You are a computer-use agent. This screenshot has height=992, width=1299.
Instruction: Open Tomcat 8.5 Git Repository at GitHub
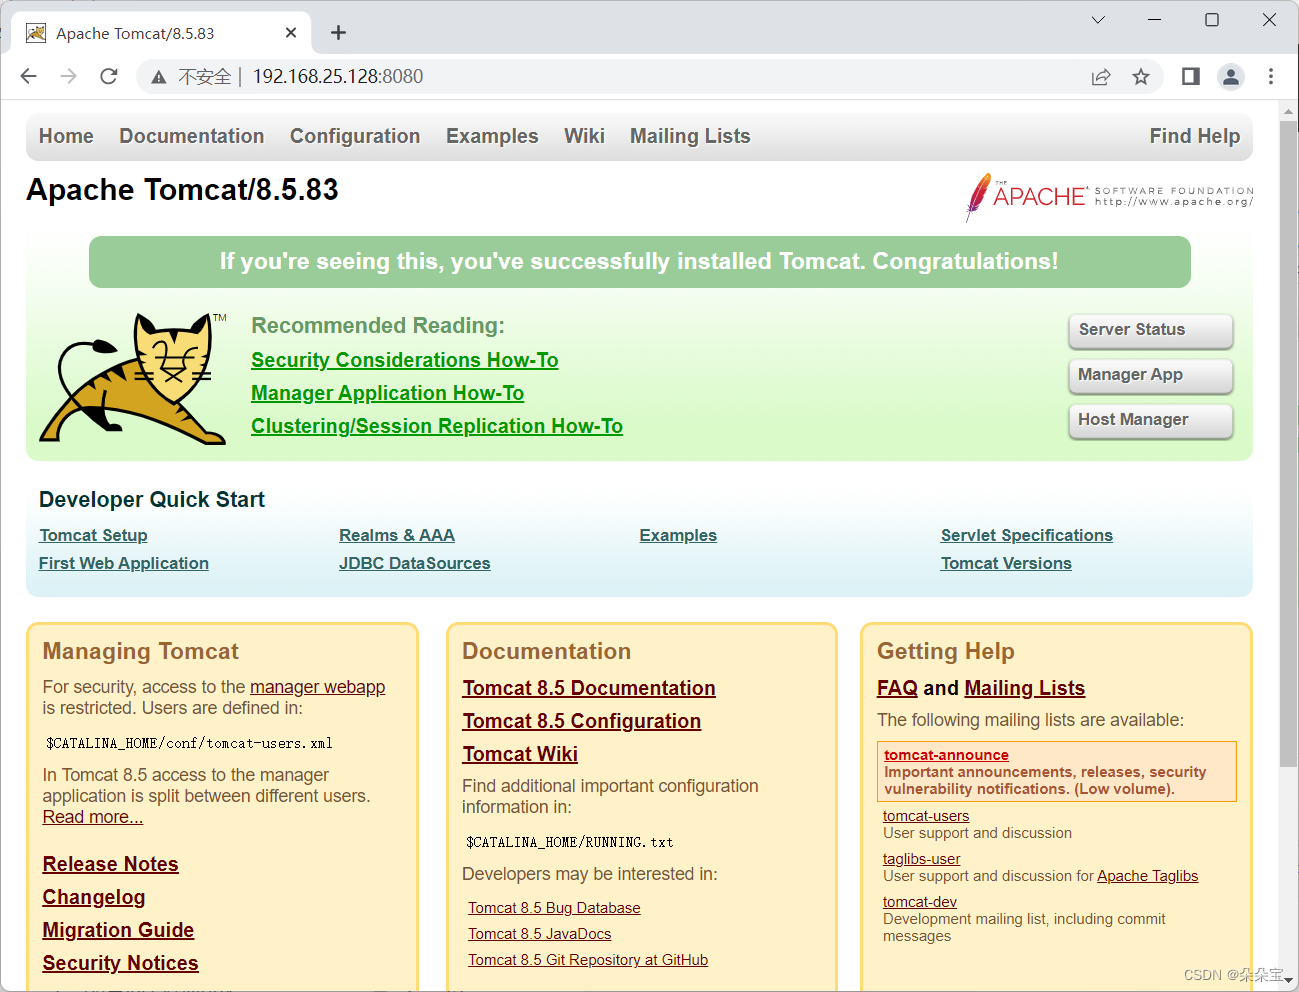pyautogui.click(x=588, y=960)
